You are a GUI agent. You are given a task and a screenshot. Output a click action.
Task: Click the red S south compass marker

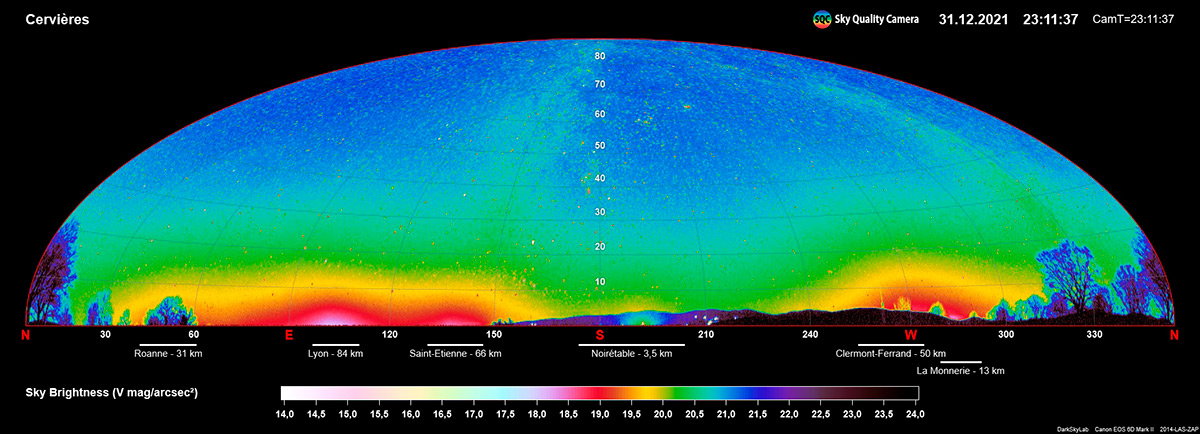coord(600,335)
